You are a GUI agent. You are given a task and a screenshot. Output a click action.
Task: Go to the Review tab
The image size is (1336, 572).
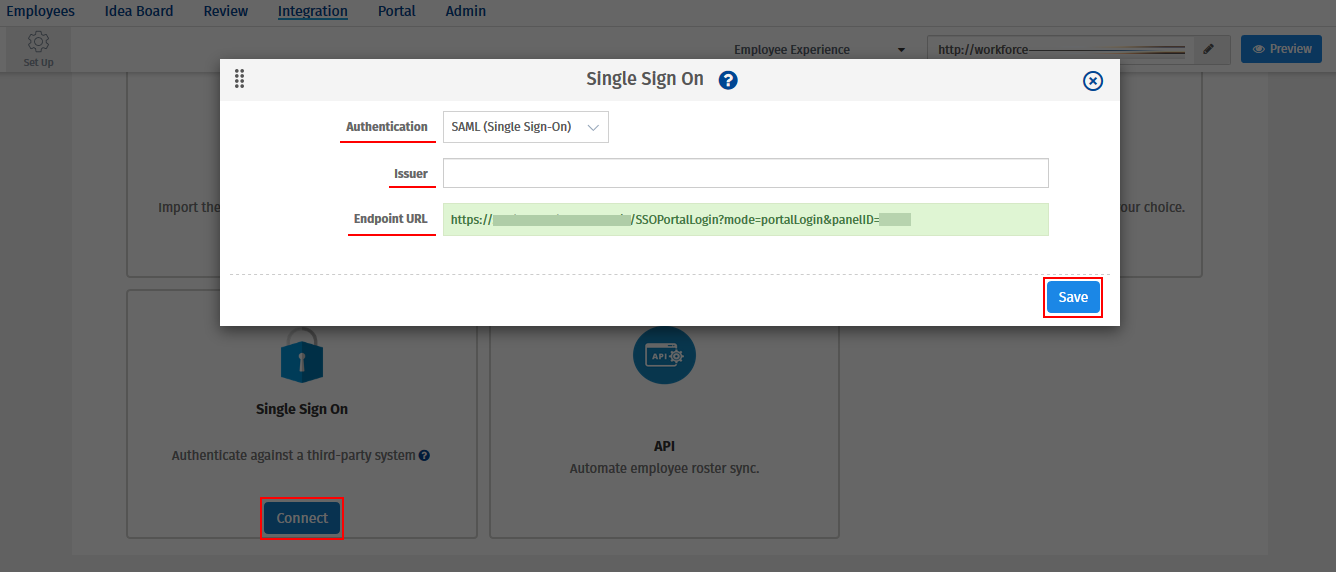tap(226, 12)
